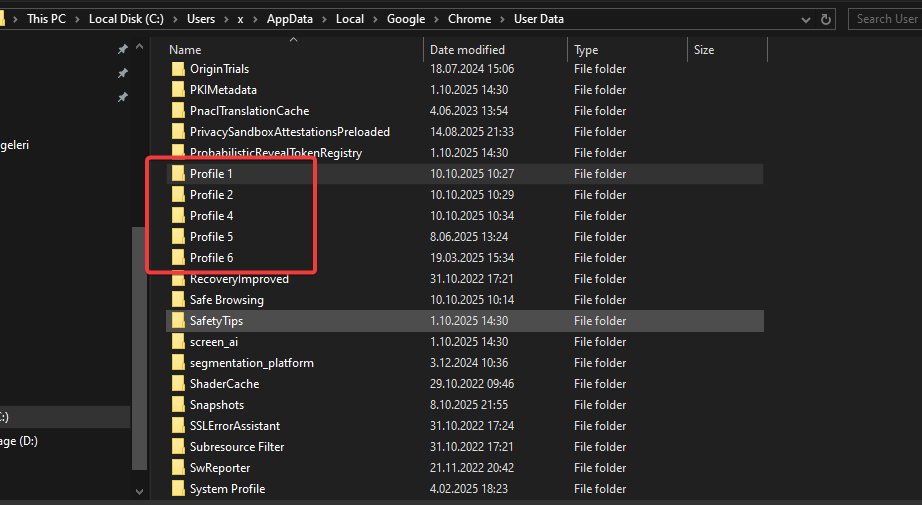
Task: Sort by the Name column header
Action: click(185, 50)
